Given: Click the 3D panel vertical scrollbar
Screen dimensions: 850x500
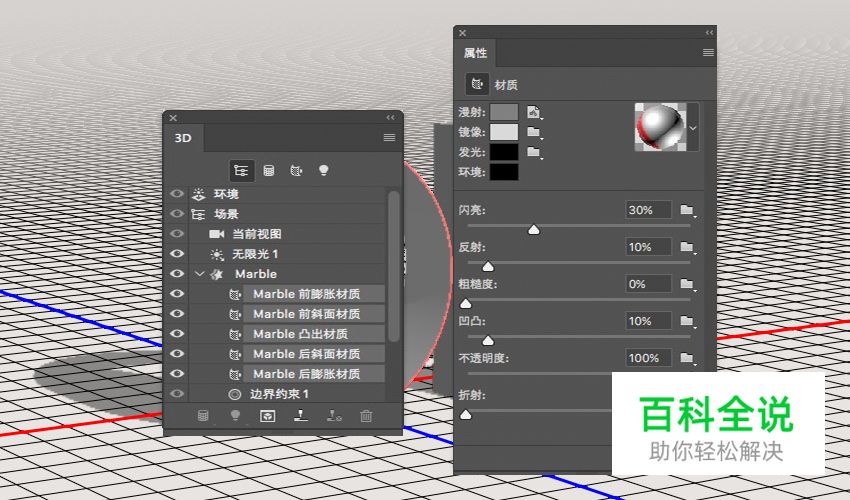Looking at the screenshot, I should [x=394, y=266].
